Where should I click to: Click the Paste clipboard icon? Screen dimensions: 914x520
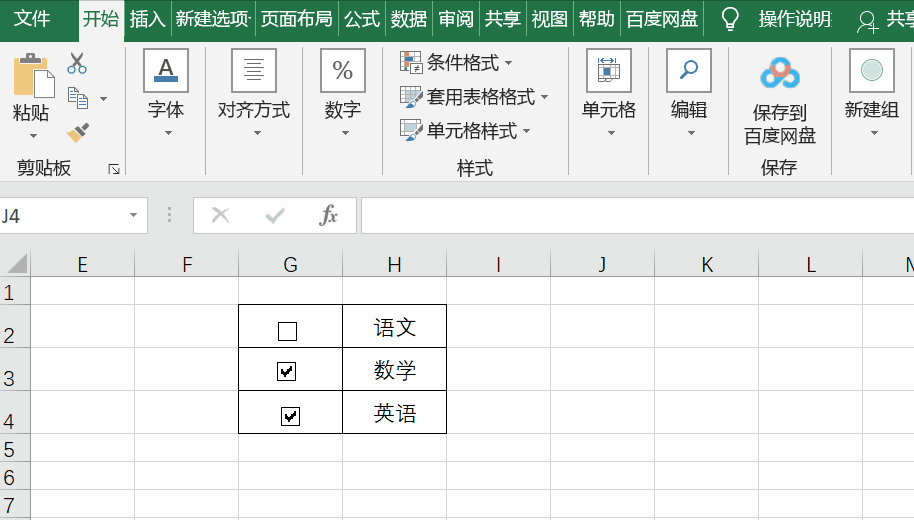pos(33,76)
